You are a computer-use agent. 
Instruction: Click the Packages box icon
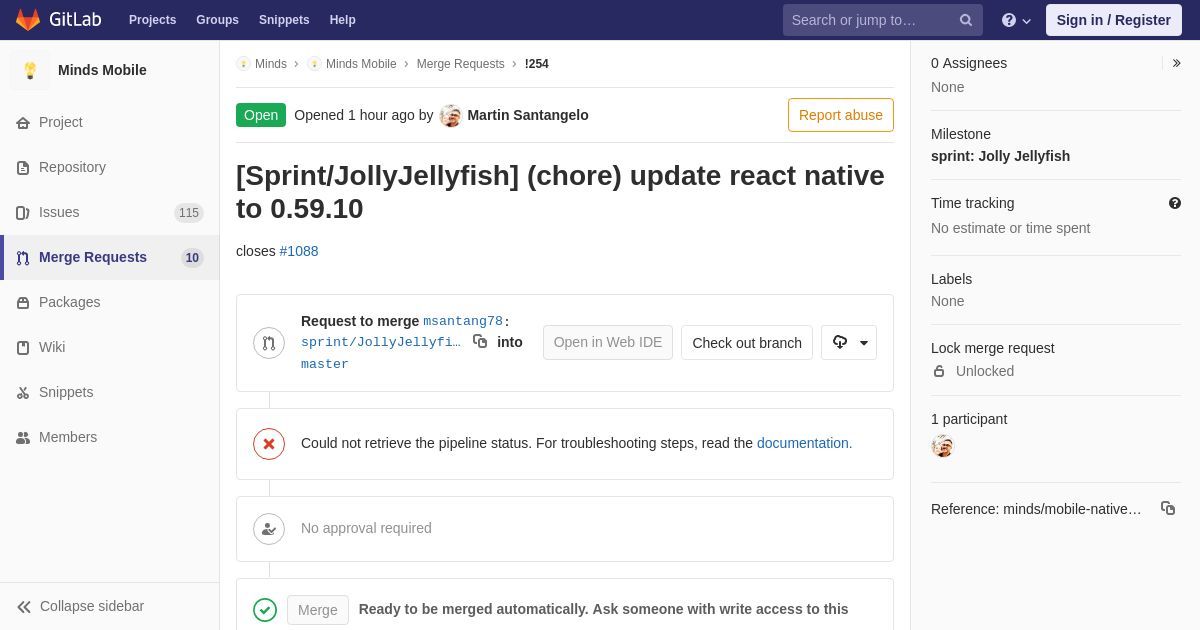coord(23,303)
